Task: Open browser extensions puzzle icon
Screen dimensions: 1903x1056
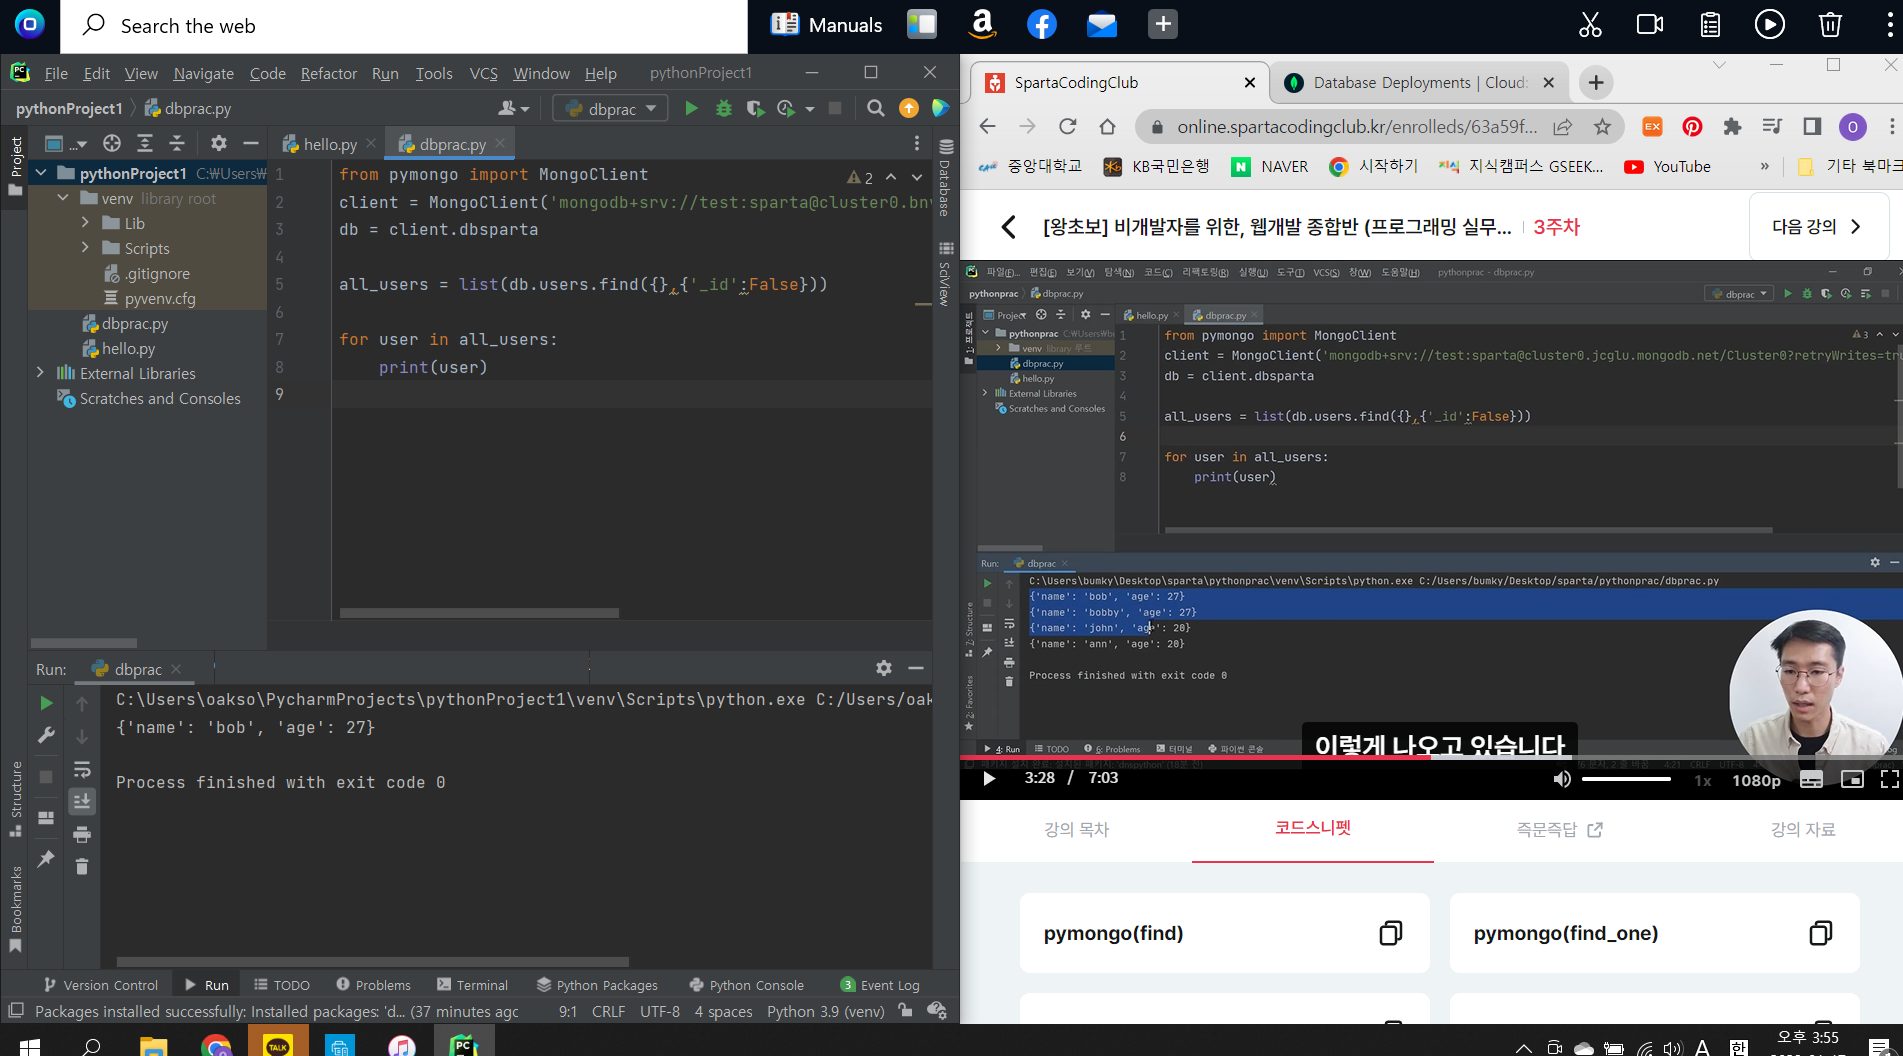Action: point(1732,126)
